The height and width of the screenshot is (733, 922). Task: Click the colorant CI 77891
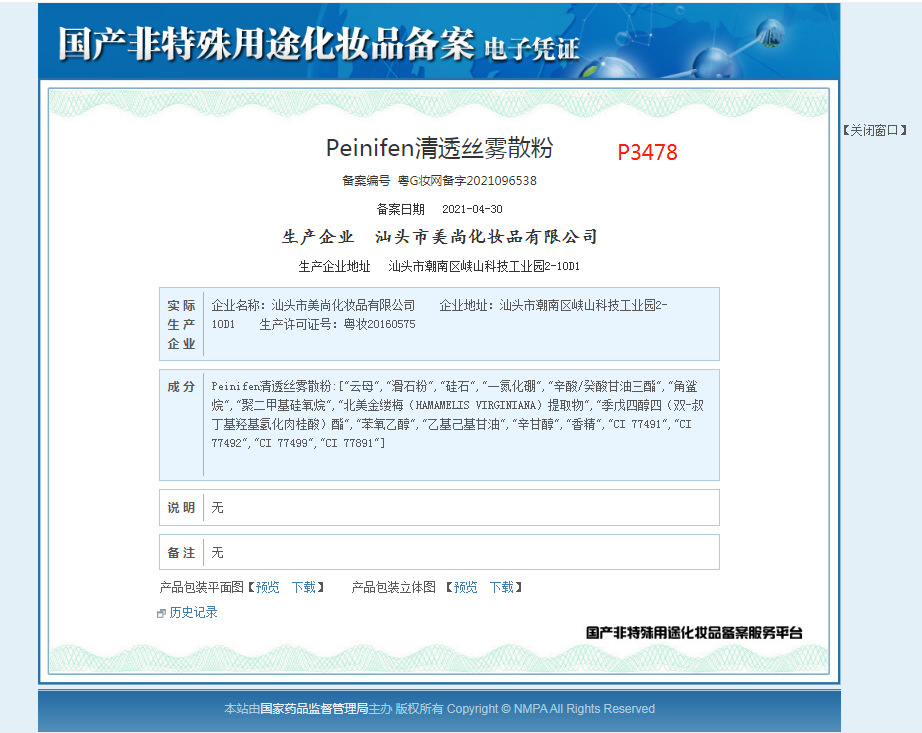349,443
